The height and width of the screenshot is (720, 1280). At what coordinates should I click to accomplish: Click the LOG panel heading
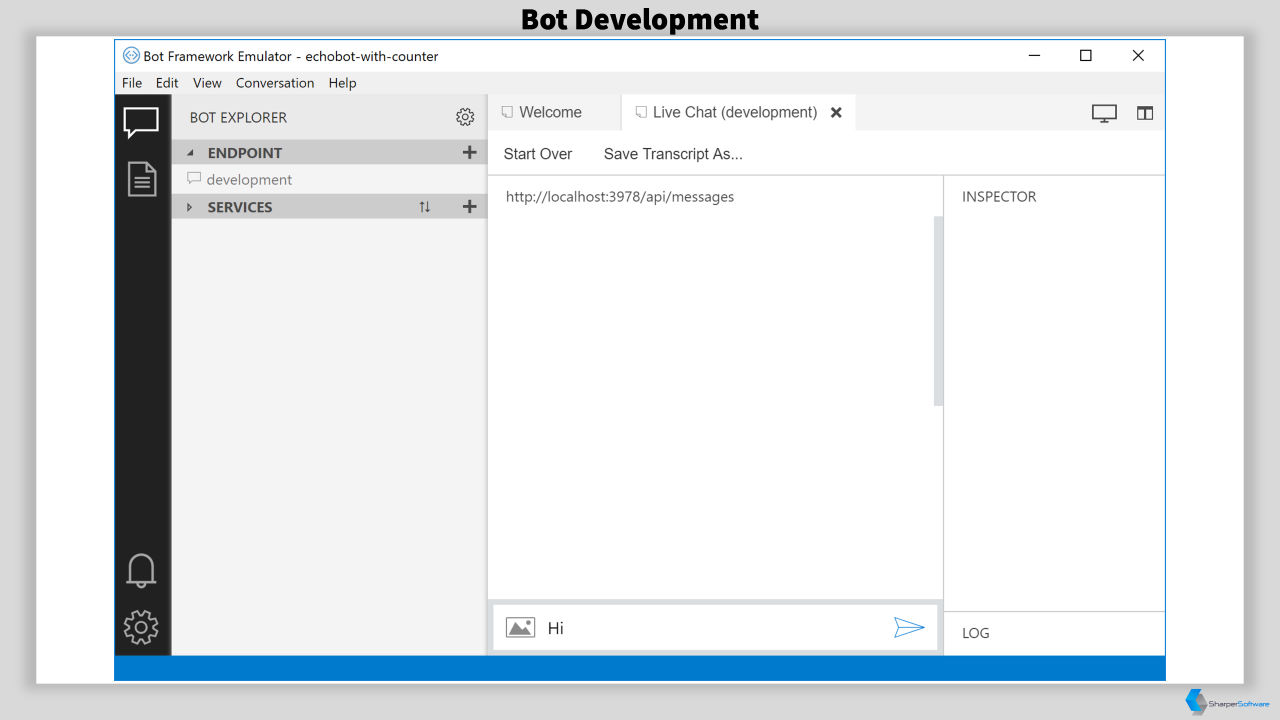point(976,633)
